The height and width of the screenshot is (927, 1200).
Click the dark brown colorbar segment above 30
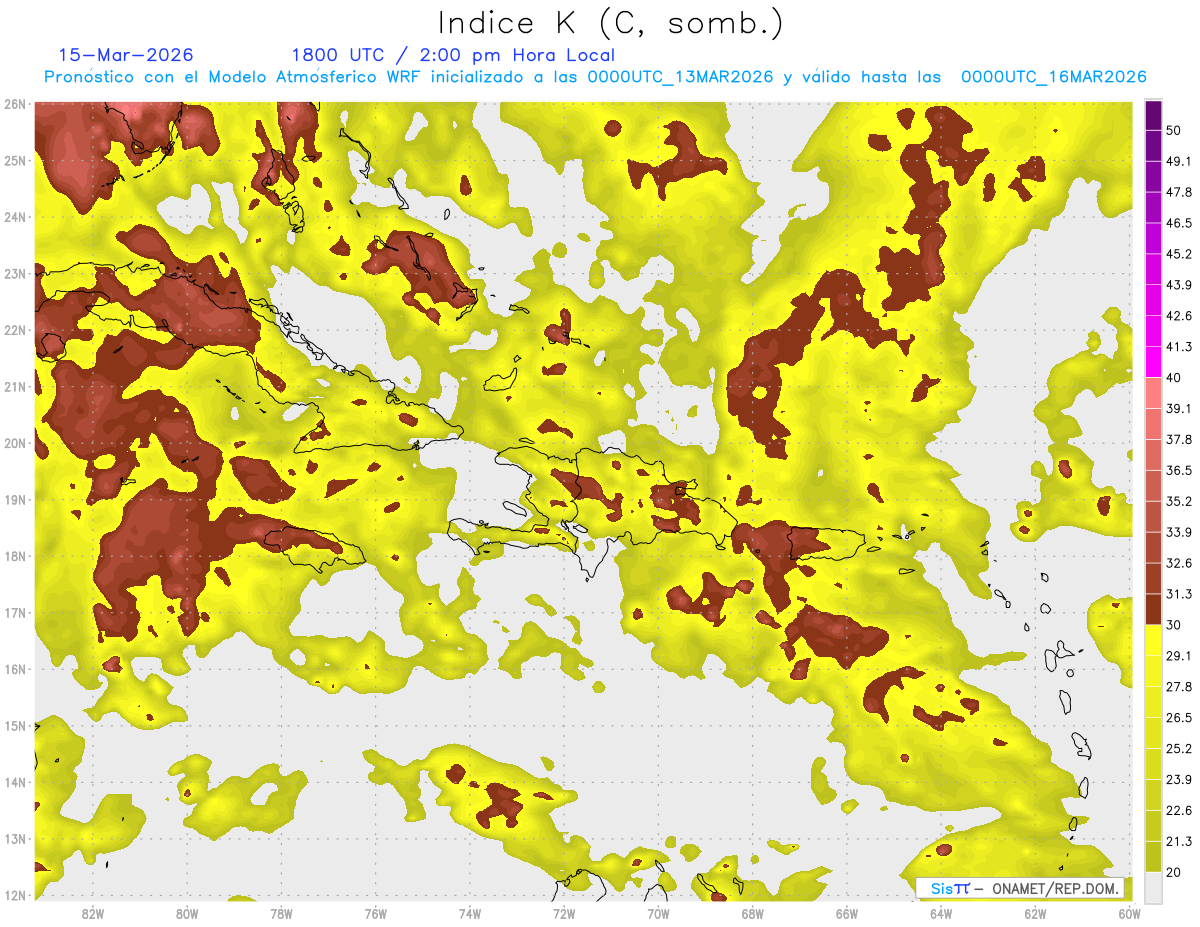[x=1153, y=610]
